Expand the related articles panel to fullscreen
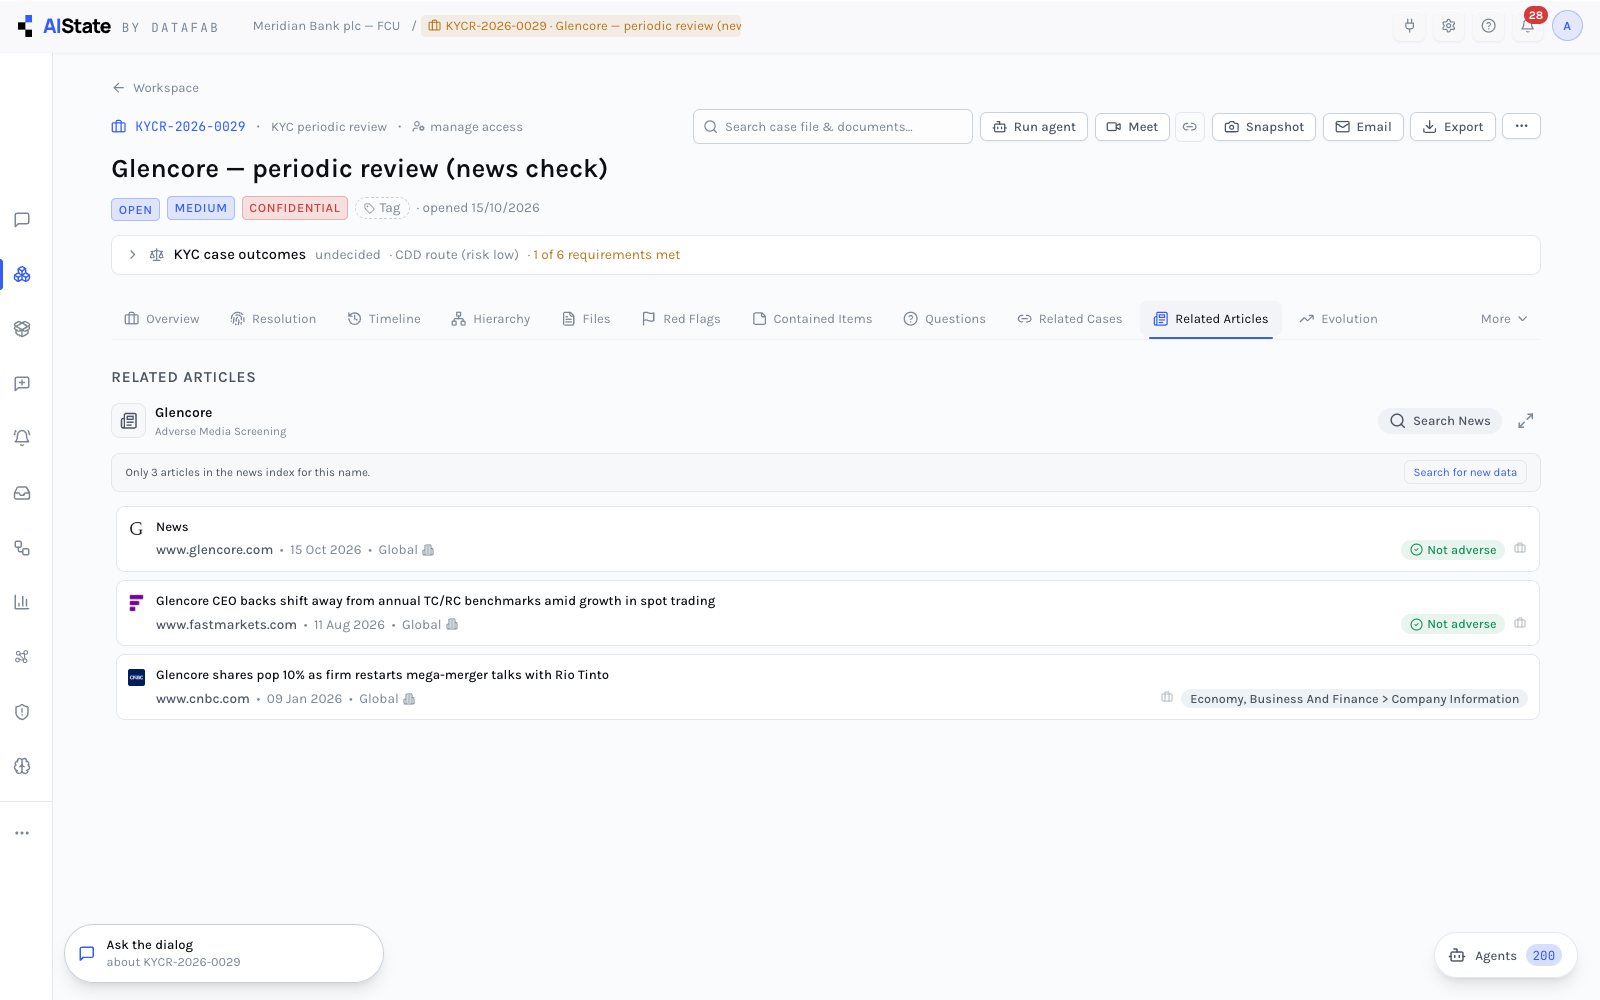 click(x=1526, y=421)
